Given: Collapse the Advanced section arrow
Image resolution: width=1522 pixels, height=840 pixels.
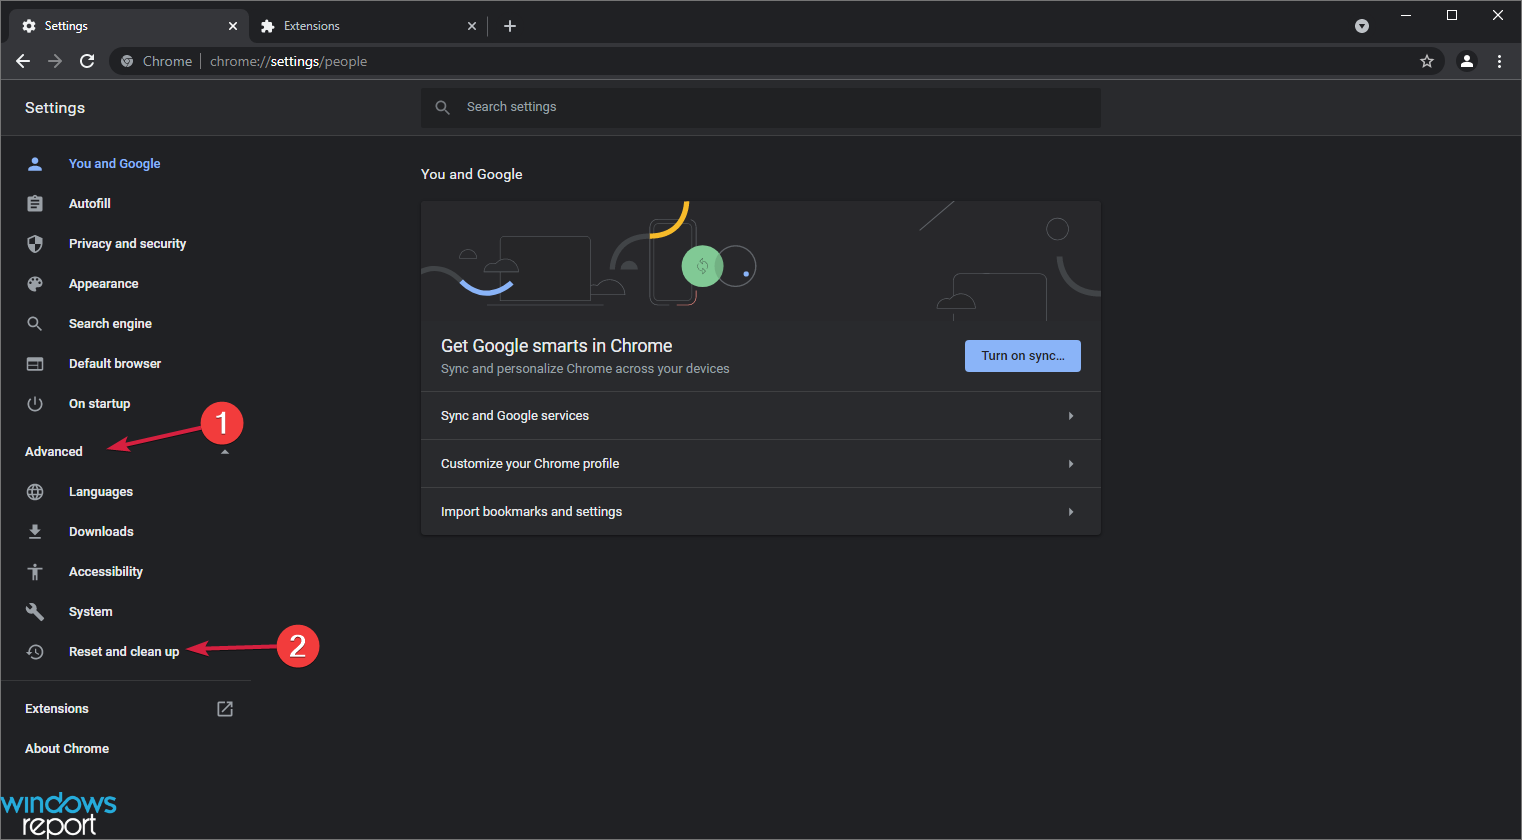Looking at the screenshot, I should coord(225,452).
